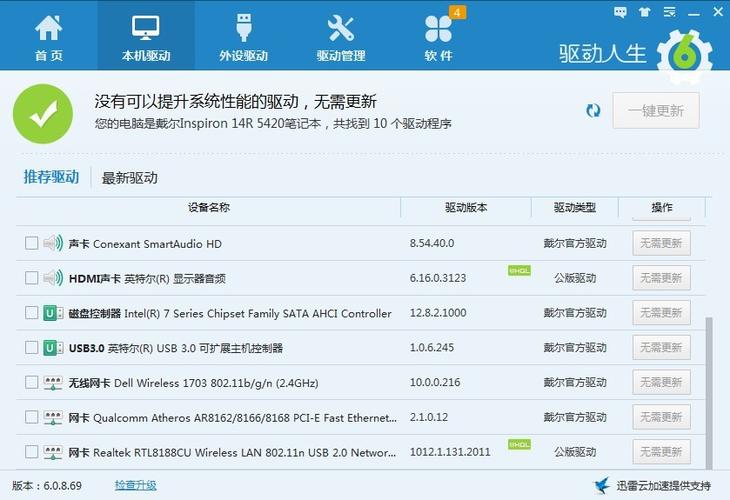Click 无需更新 button for Dell Wireless 1703
The width and height of the screenshot is (730, 500).
tap(661, 382)
